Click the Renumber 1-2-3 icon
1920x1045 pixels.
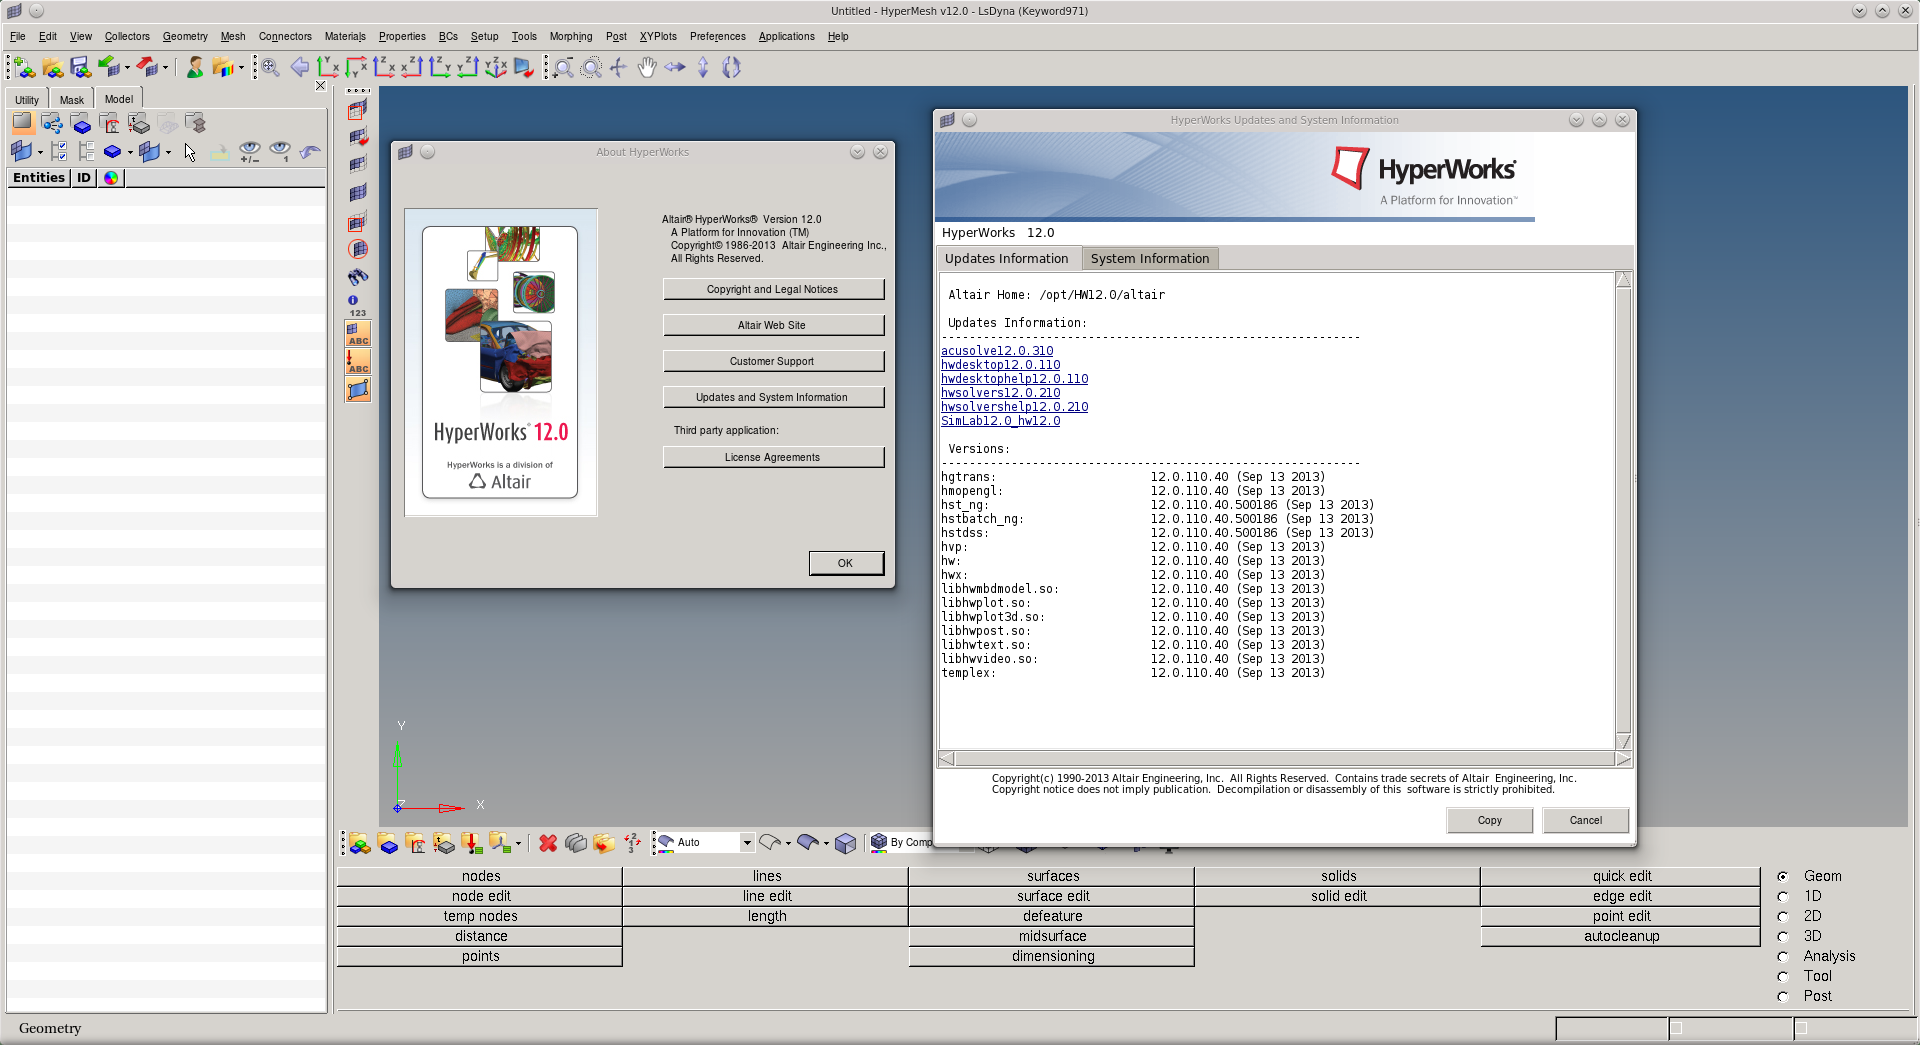coord(632,843)
